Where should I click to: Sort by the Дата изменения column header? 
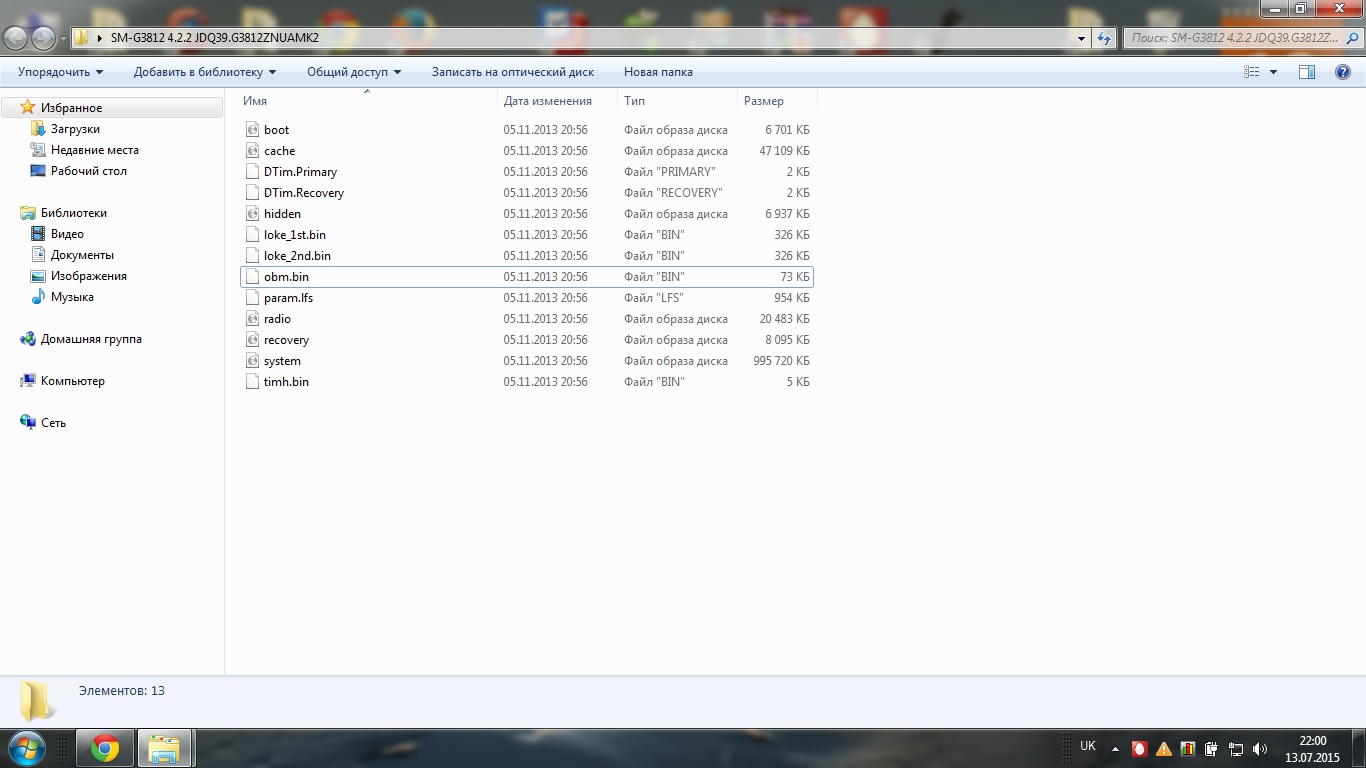pyautogui.click(x=547, y=101)
